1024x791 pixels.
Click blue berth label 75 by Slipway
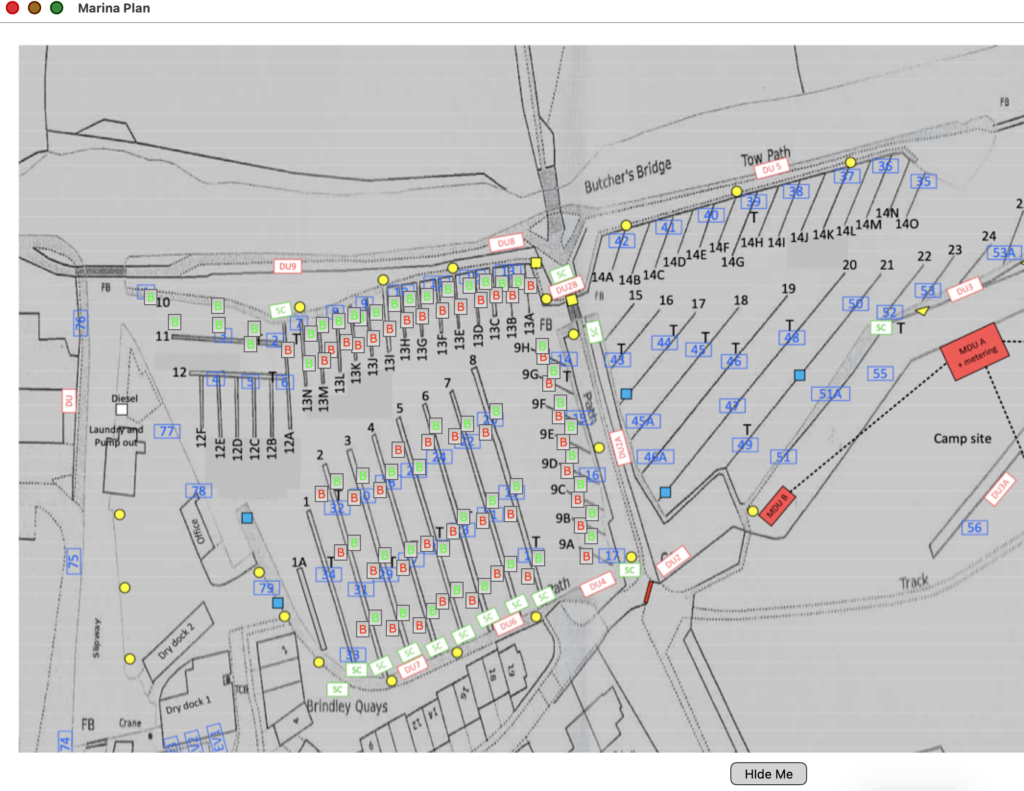(x=72, y=562)
